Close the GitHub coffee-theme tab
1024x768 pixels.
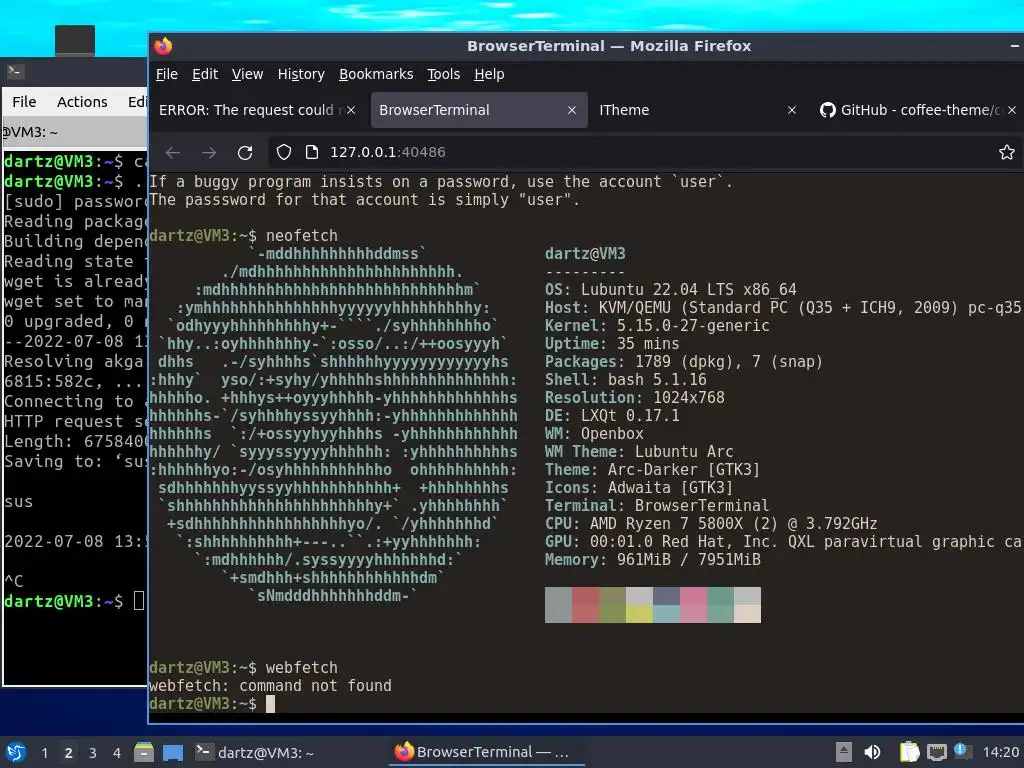pyautogui.click(x=1012, y=110)
